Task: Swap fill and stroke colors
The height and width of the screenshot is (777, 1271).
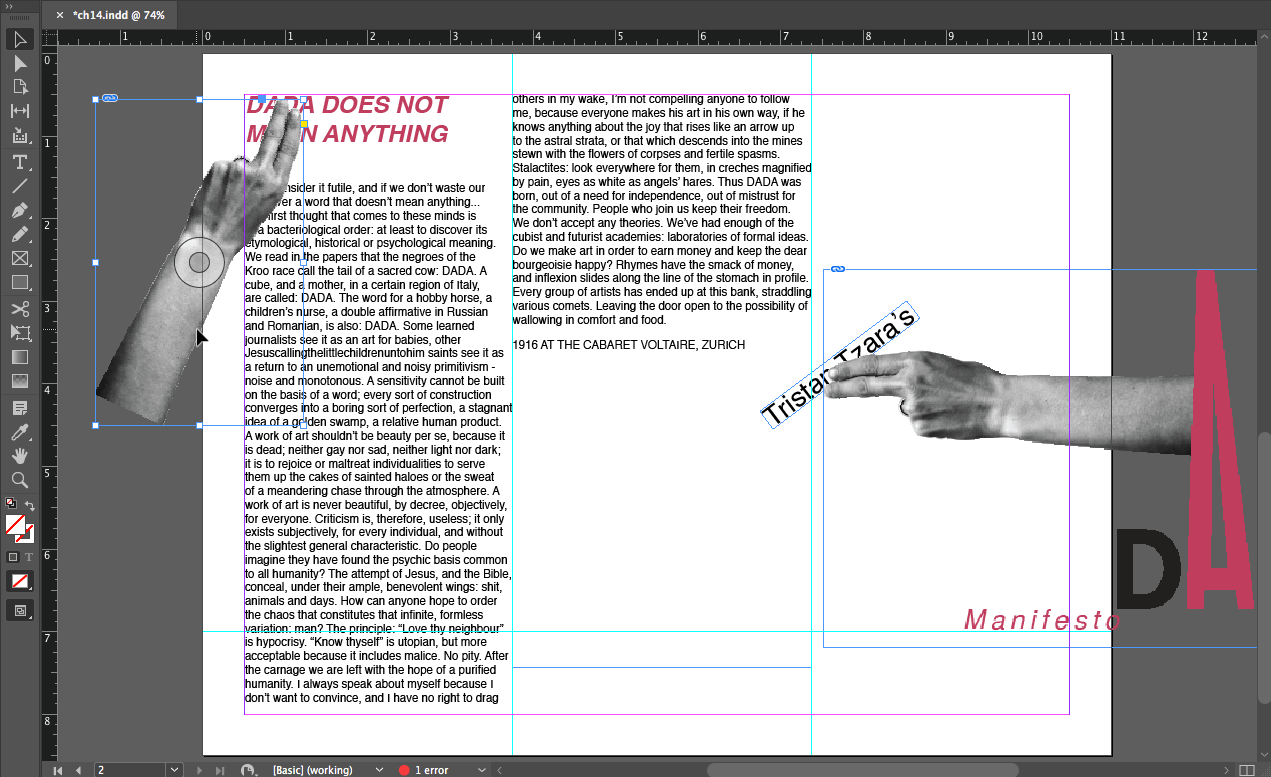Action: click(30, 507)
